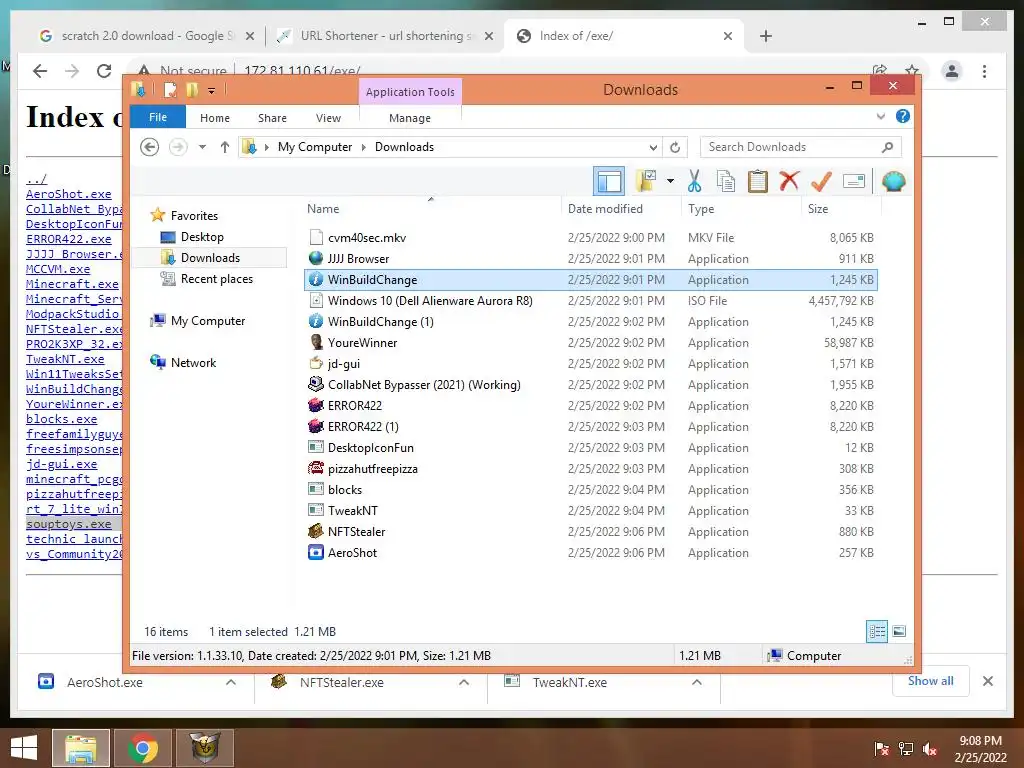Switch to Details view in status bar
Viewport: 1024px width, 768px height.
coord(876,631)
